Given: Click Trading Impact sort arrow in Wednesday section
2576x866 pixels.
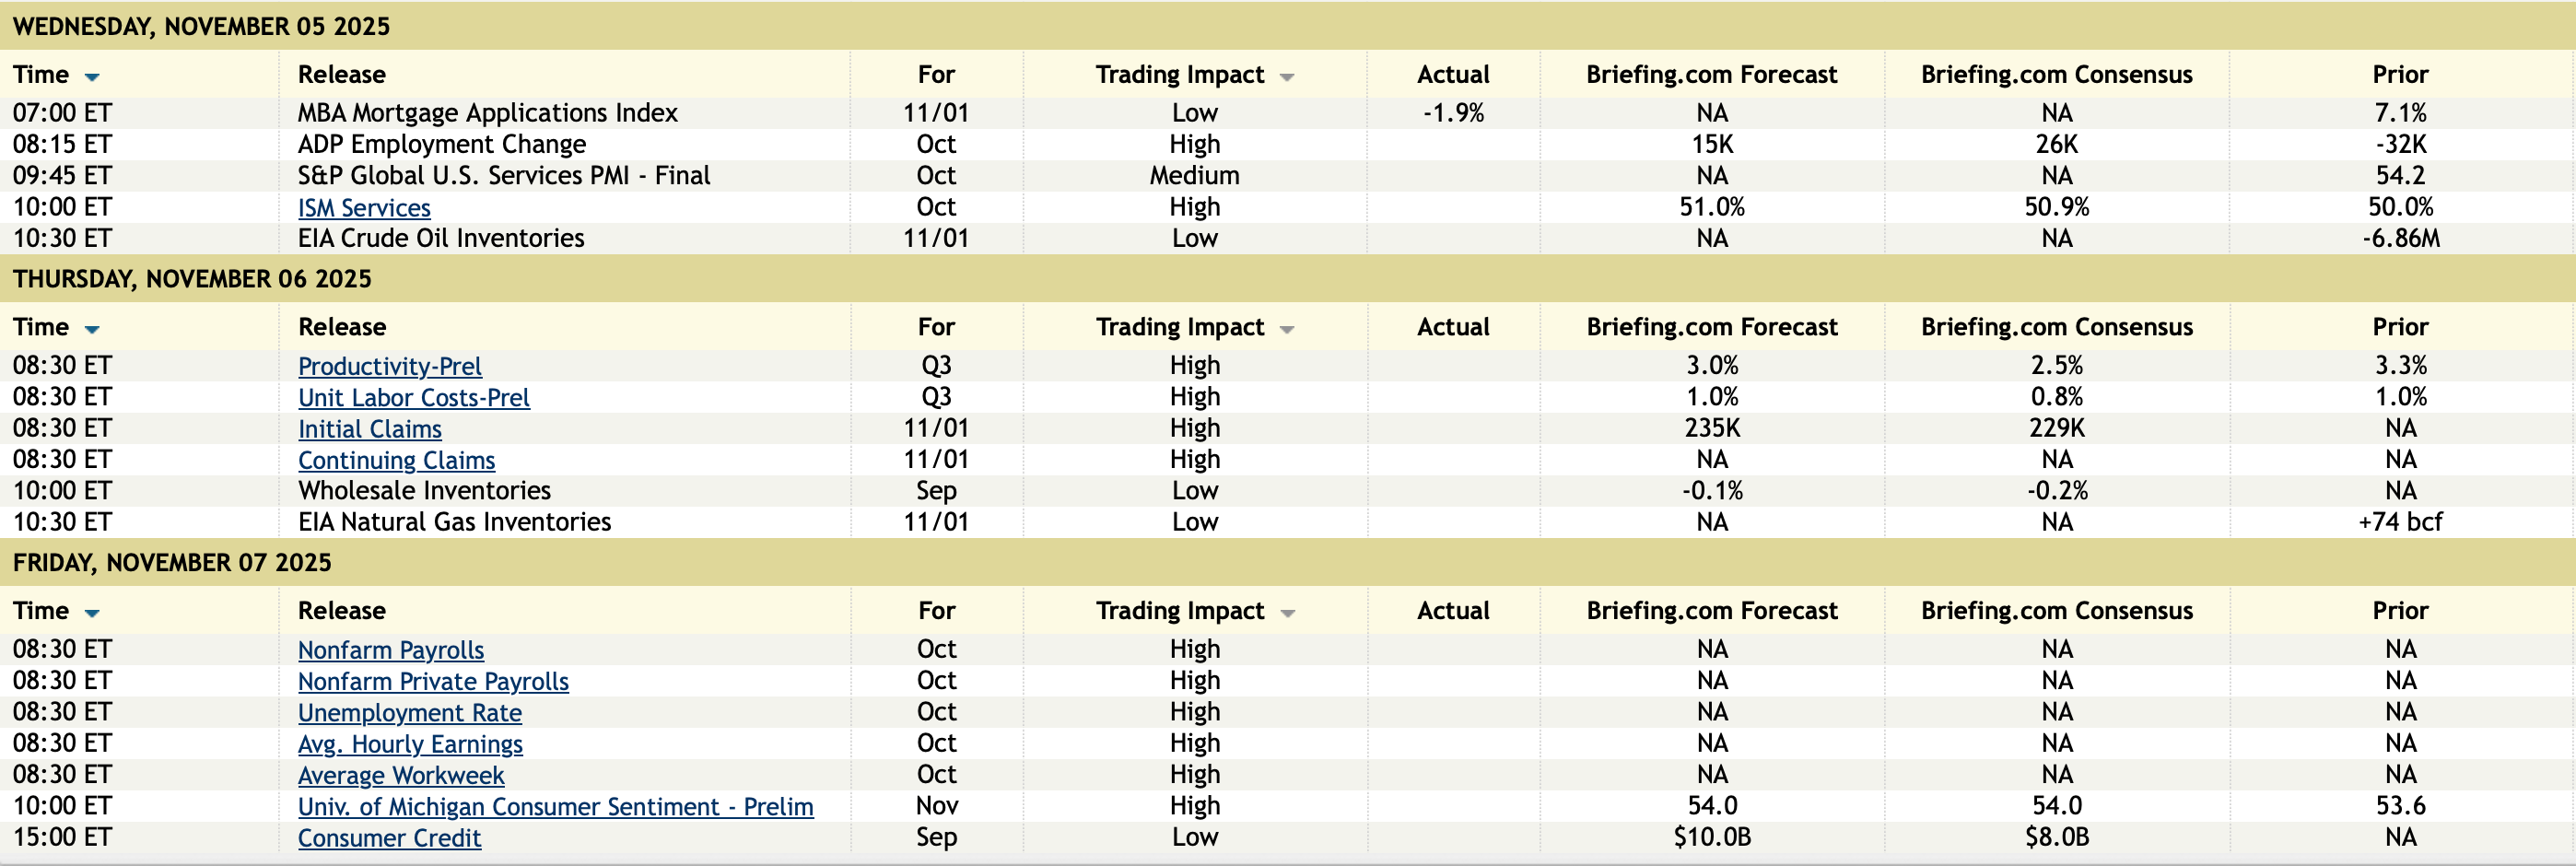Looking at the screenshot, I should [x=1287, y=77].
